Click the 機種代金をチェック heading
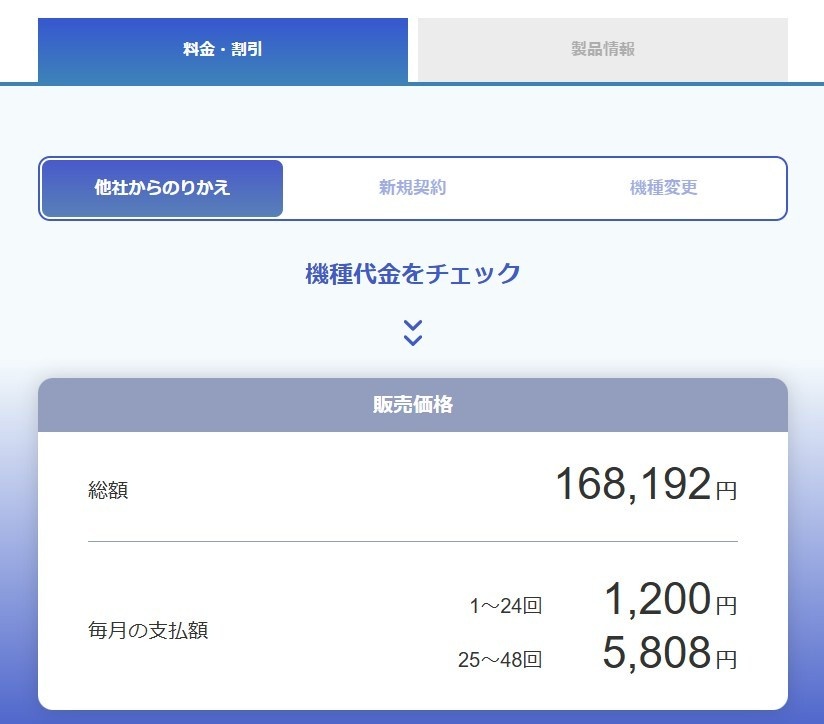The image size is (824, 724). click(412, 273)
